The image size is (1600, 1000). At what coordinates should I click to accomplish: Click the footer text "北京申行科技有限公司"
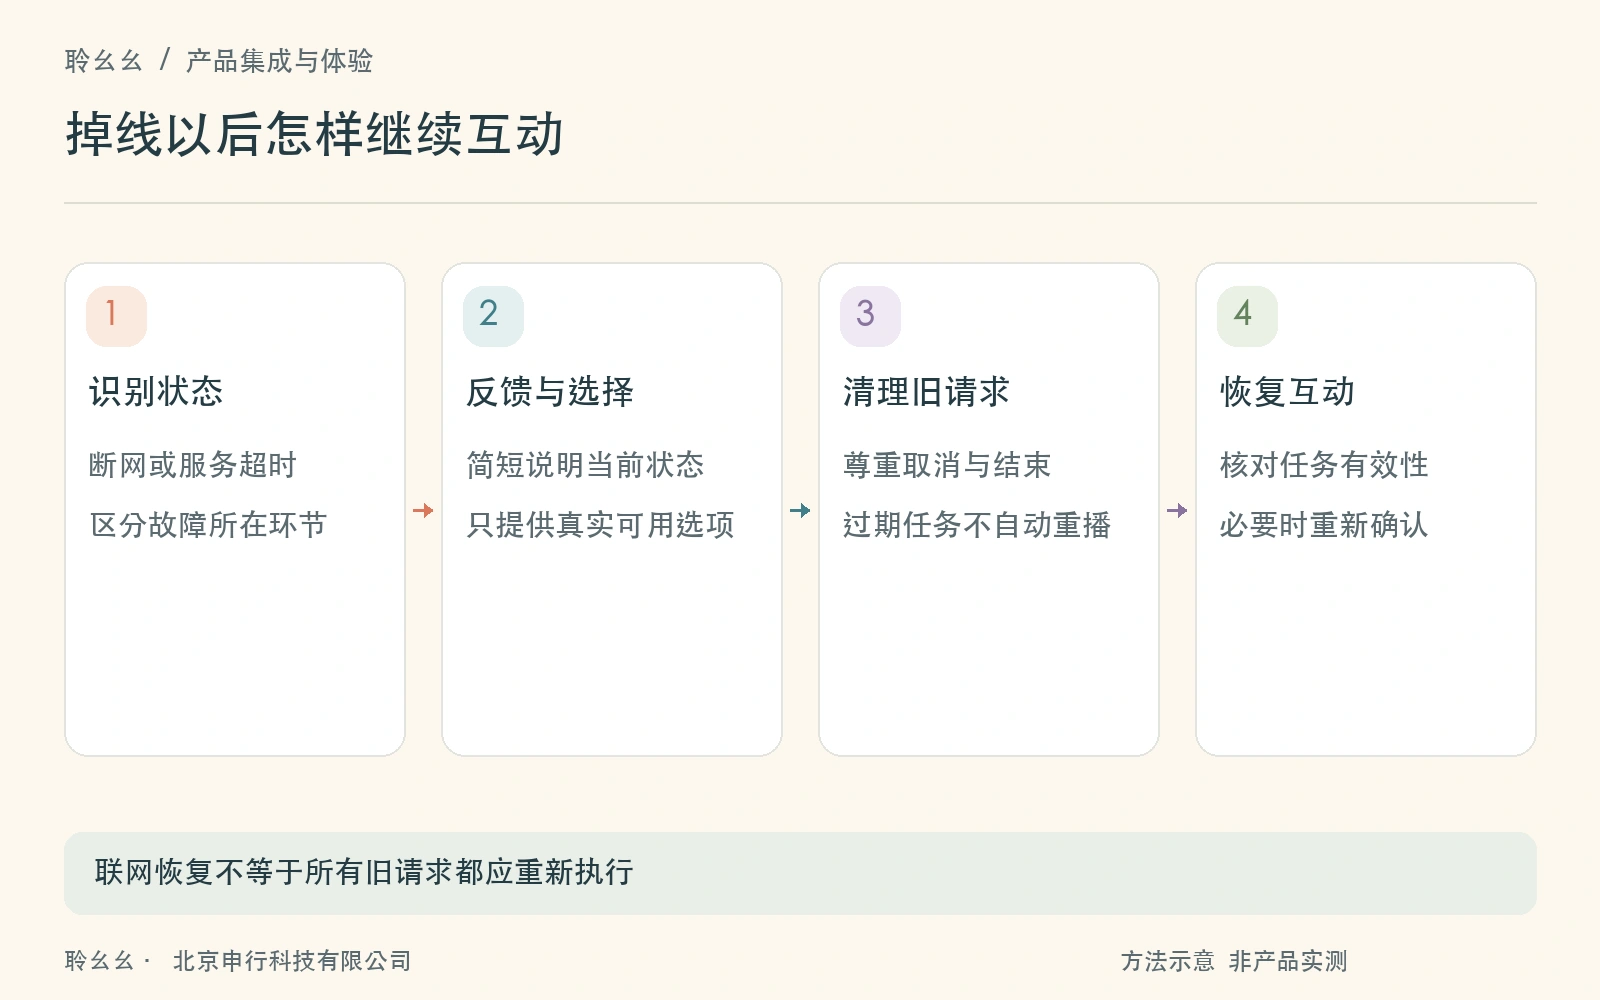pyautogui.click(x=292, y=961)
